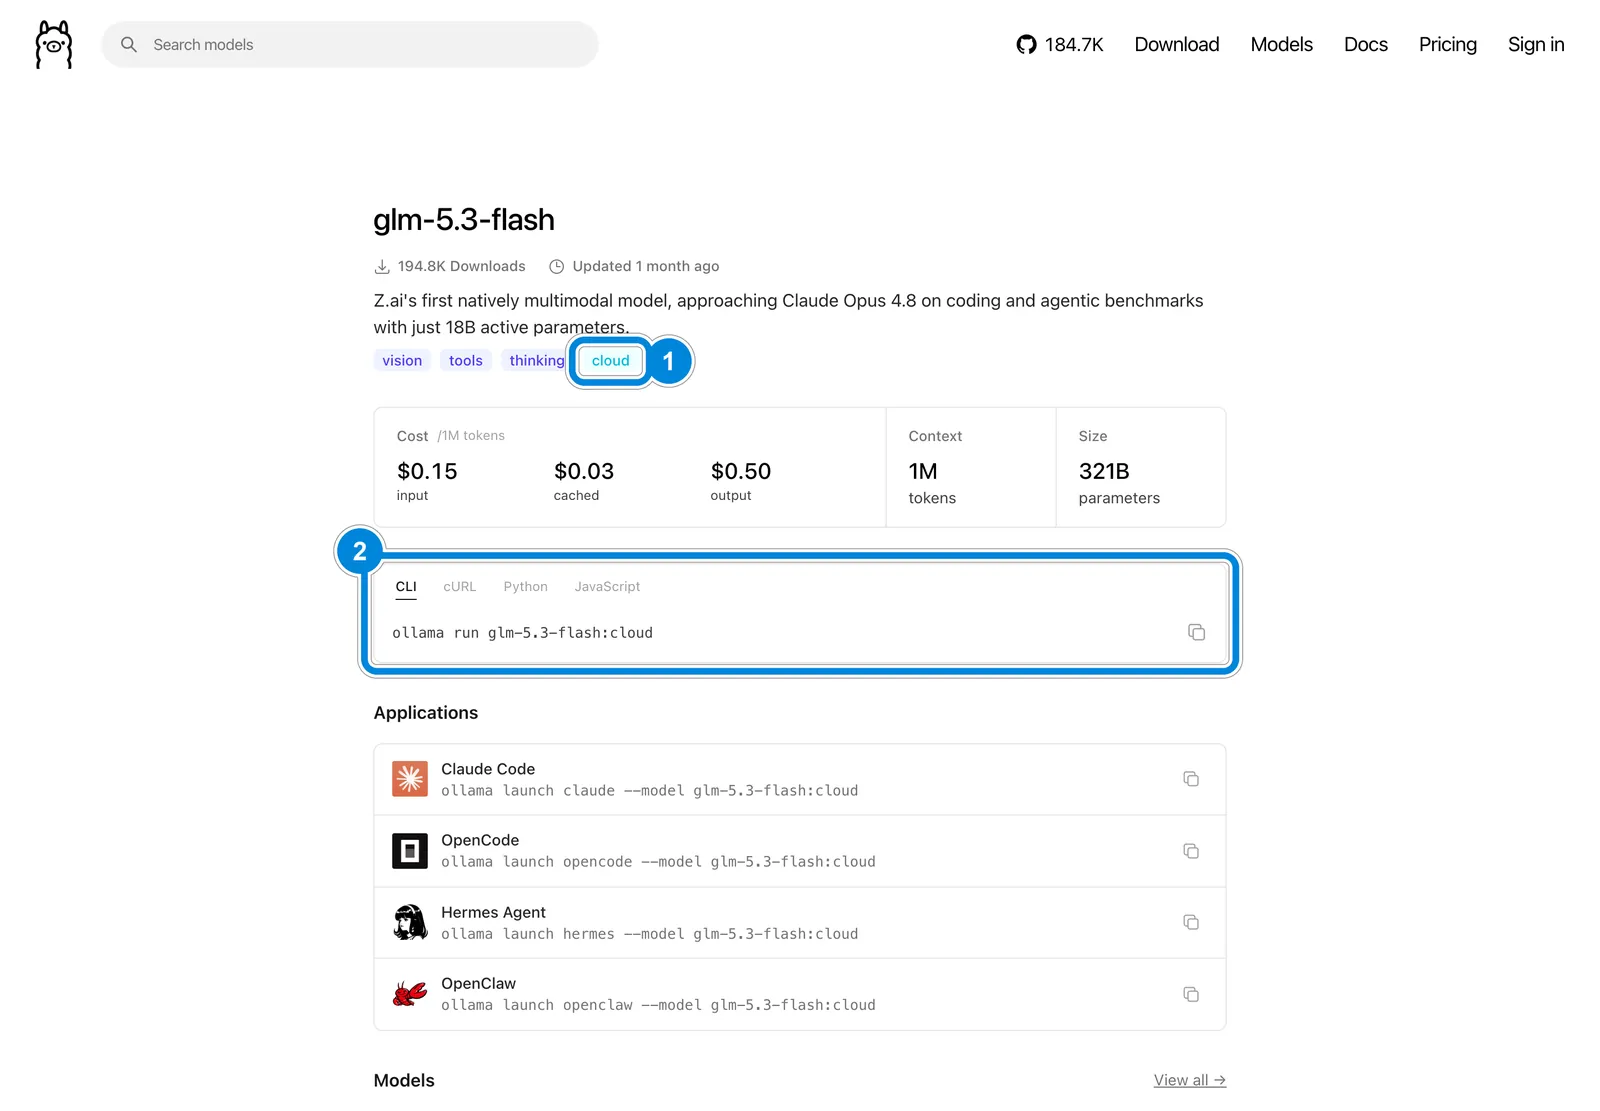Switch to the cURL tab
The height and width of the screenshot is (1111, 1600).
(460, 587)
